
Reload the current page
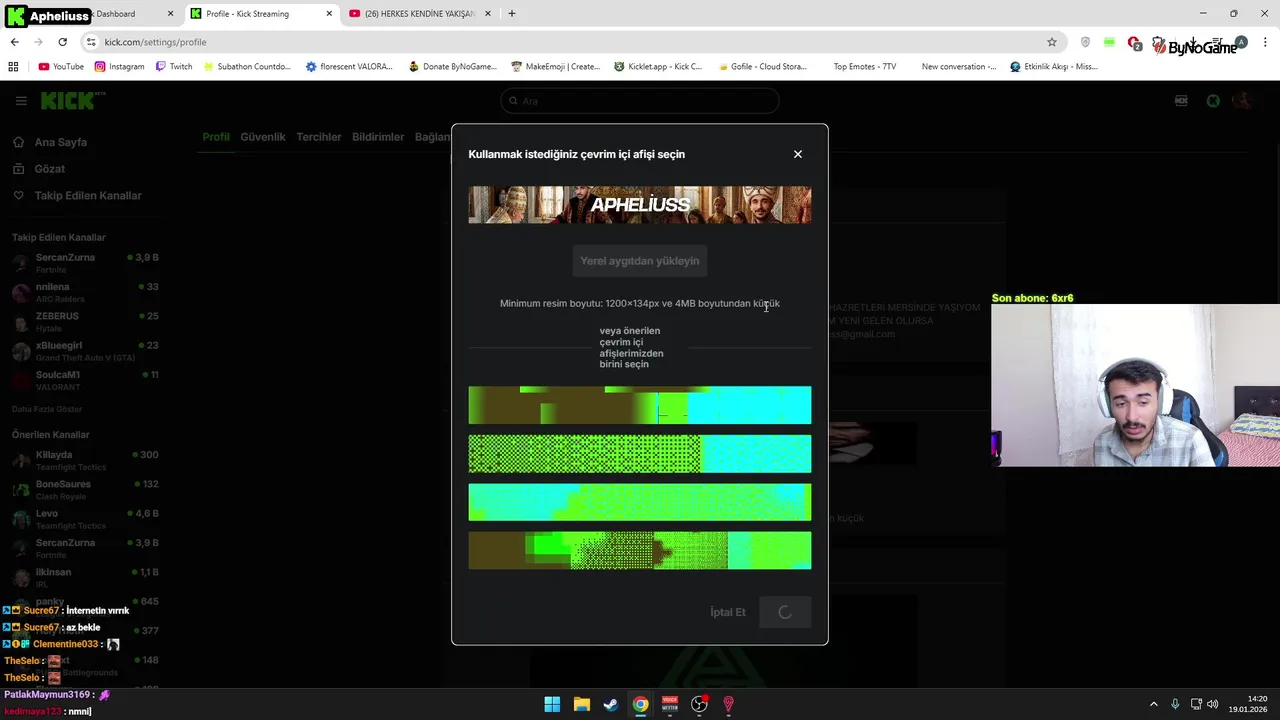point(62,42)
